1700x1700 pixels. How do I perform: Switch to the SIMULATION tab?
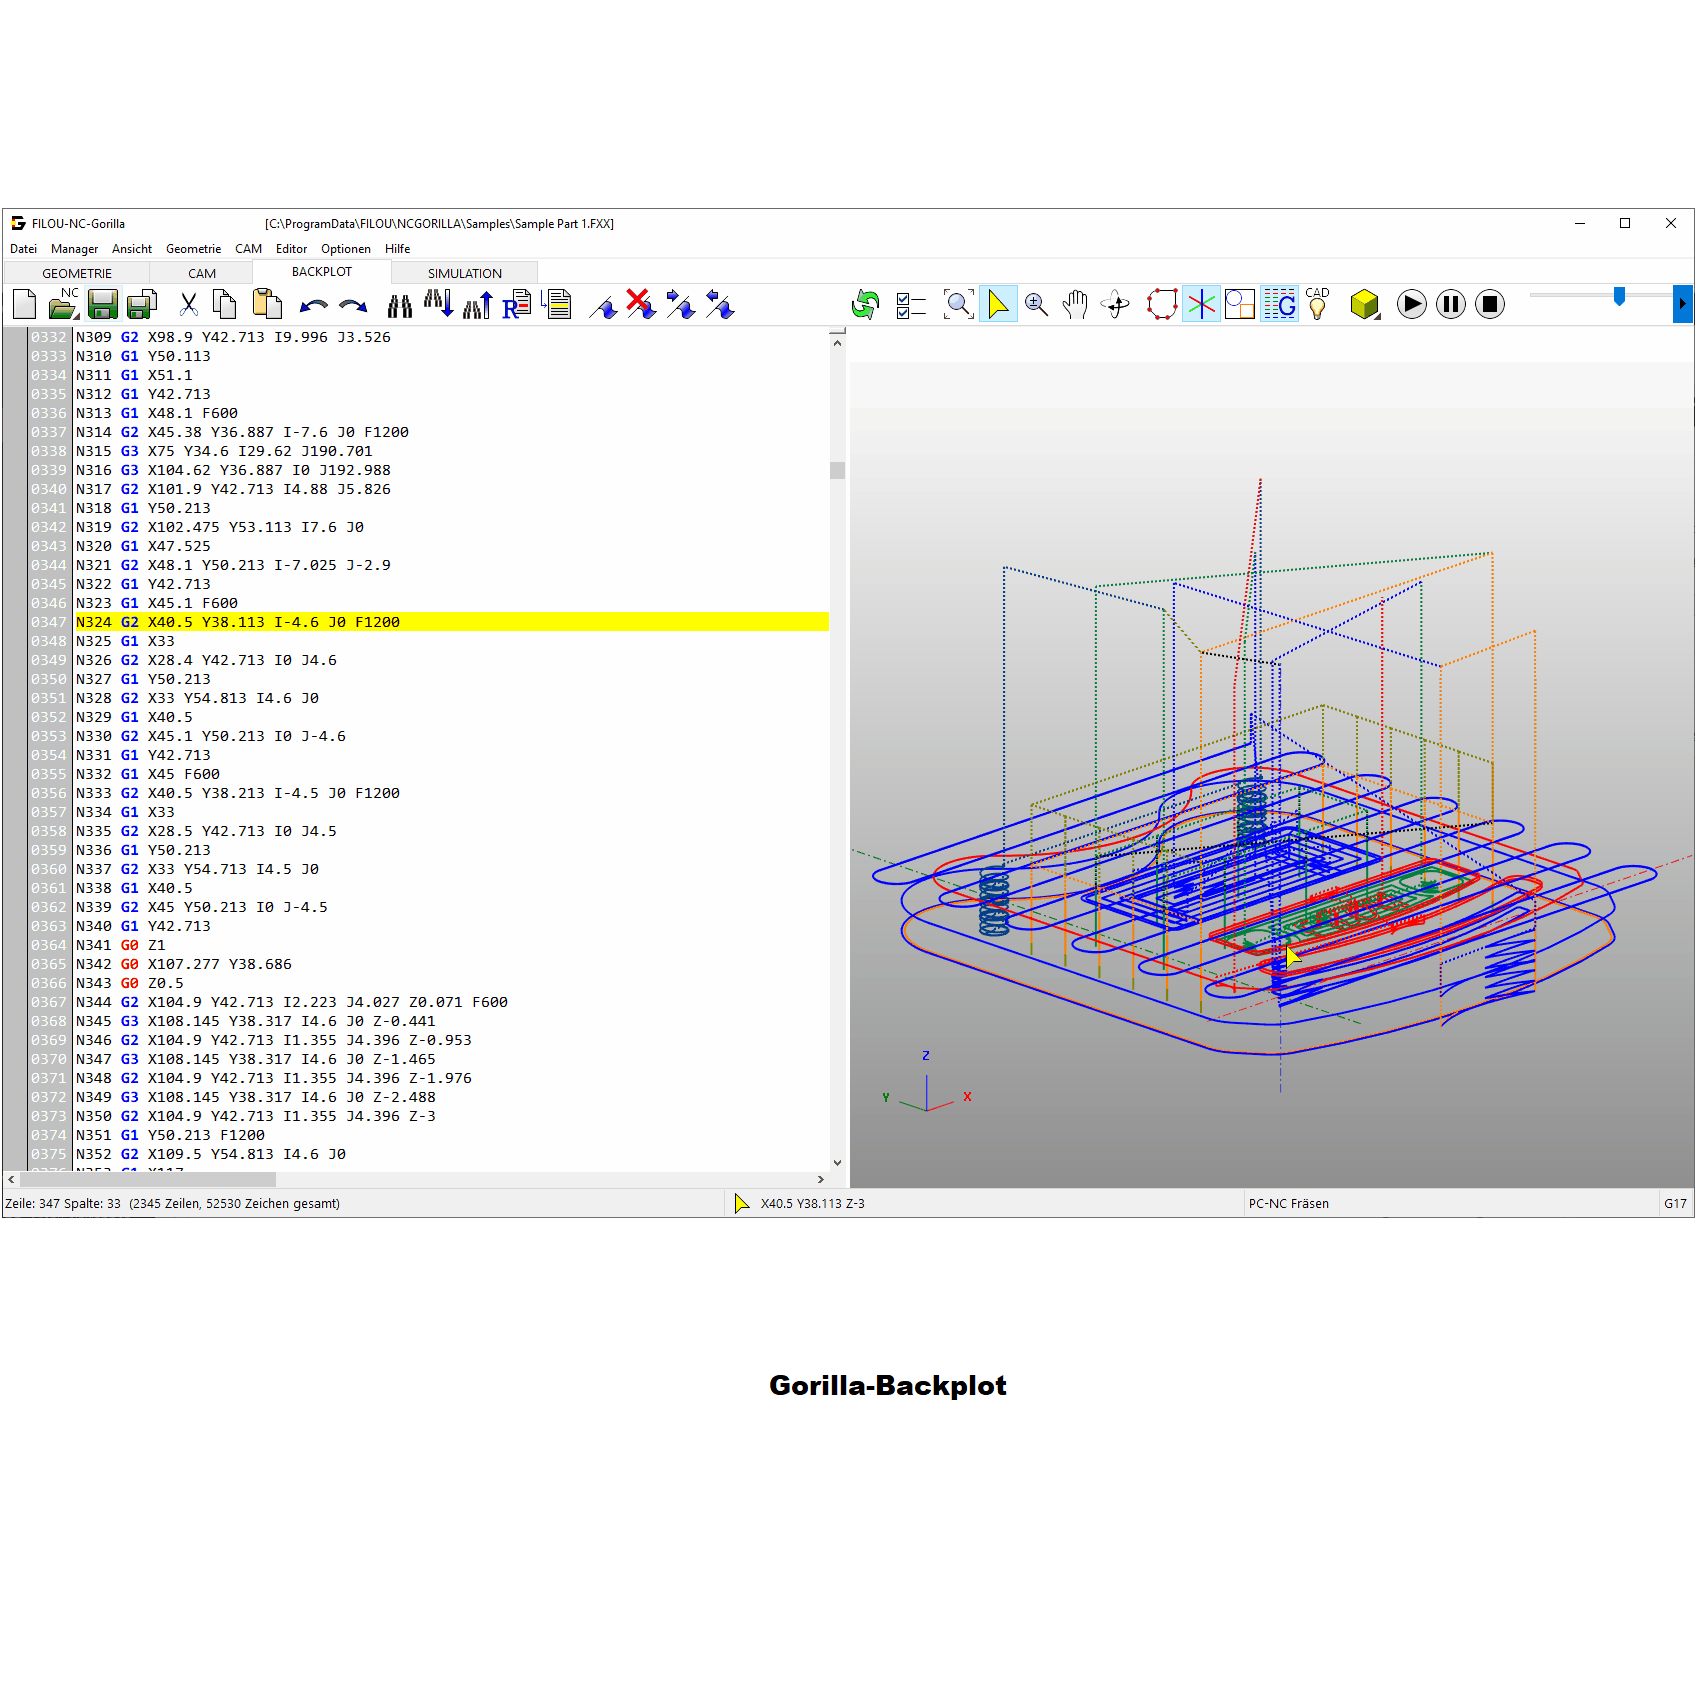(x=465, y=273)
